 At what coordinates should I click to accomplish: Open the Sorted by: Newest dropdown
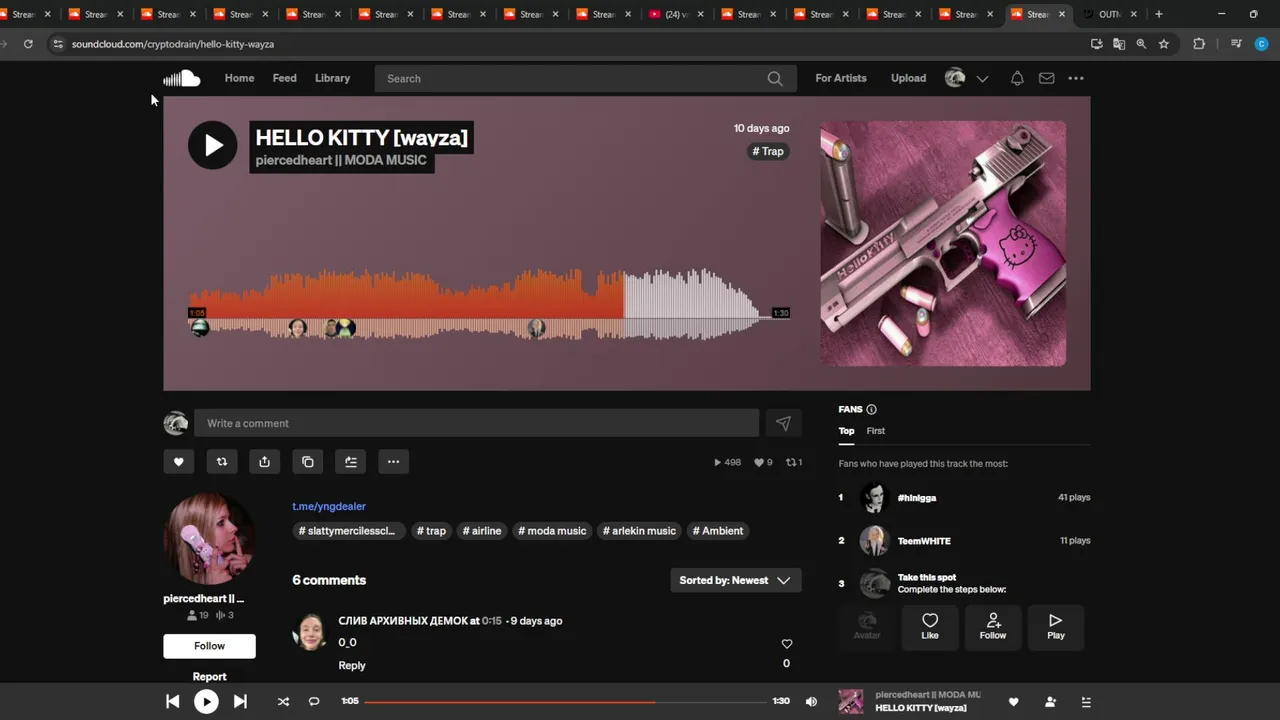pos(735,580)
